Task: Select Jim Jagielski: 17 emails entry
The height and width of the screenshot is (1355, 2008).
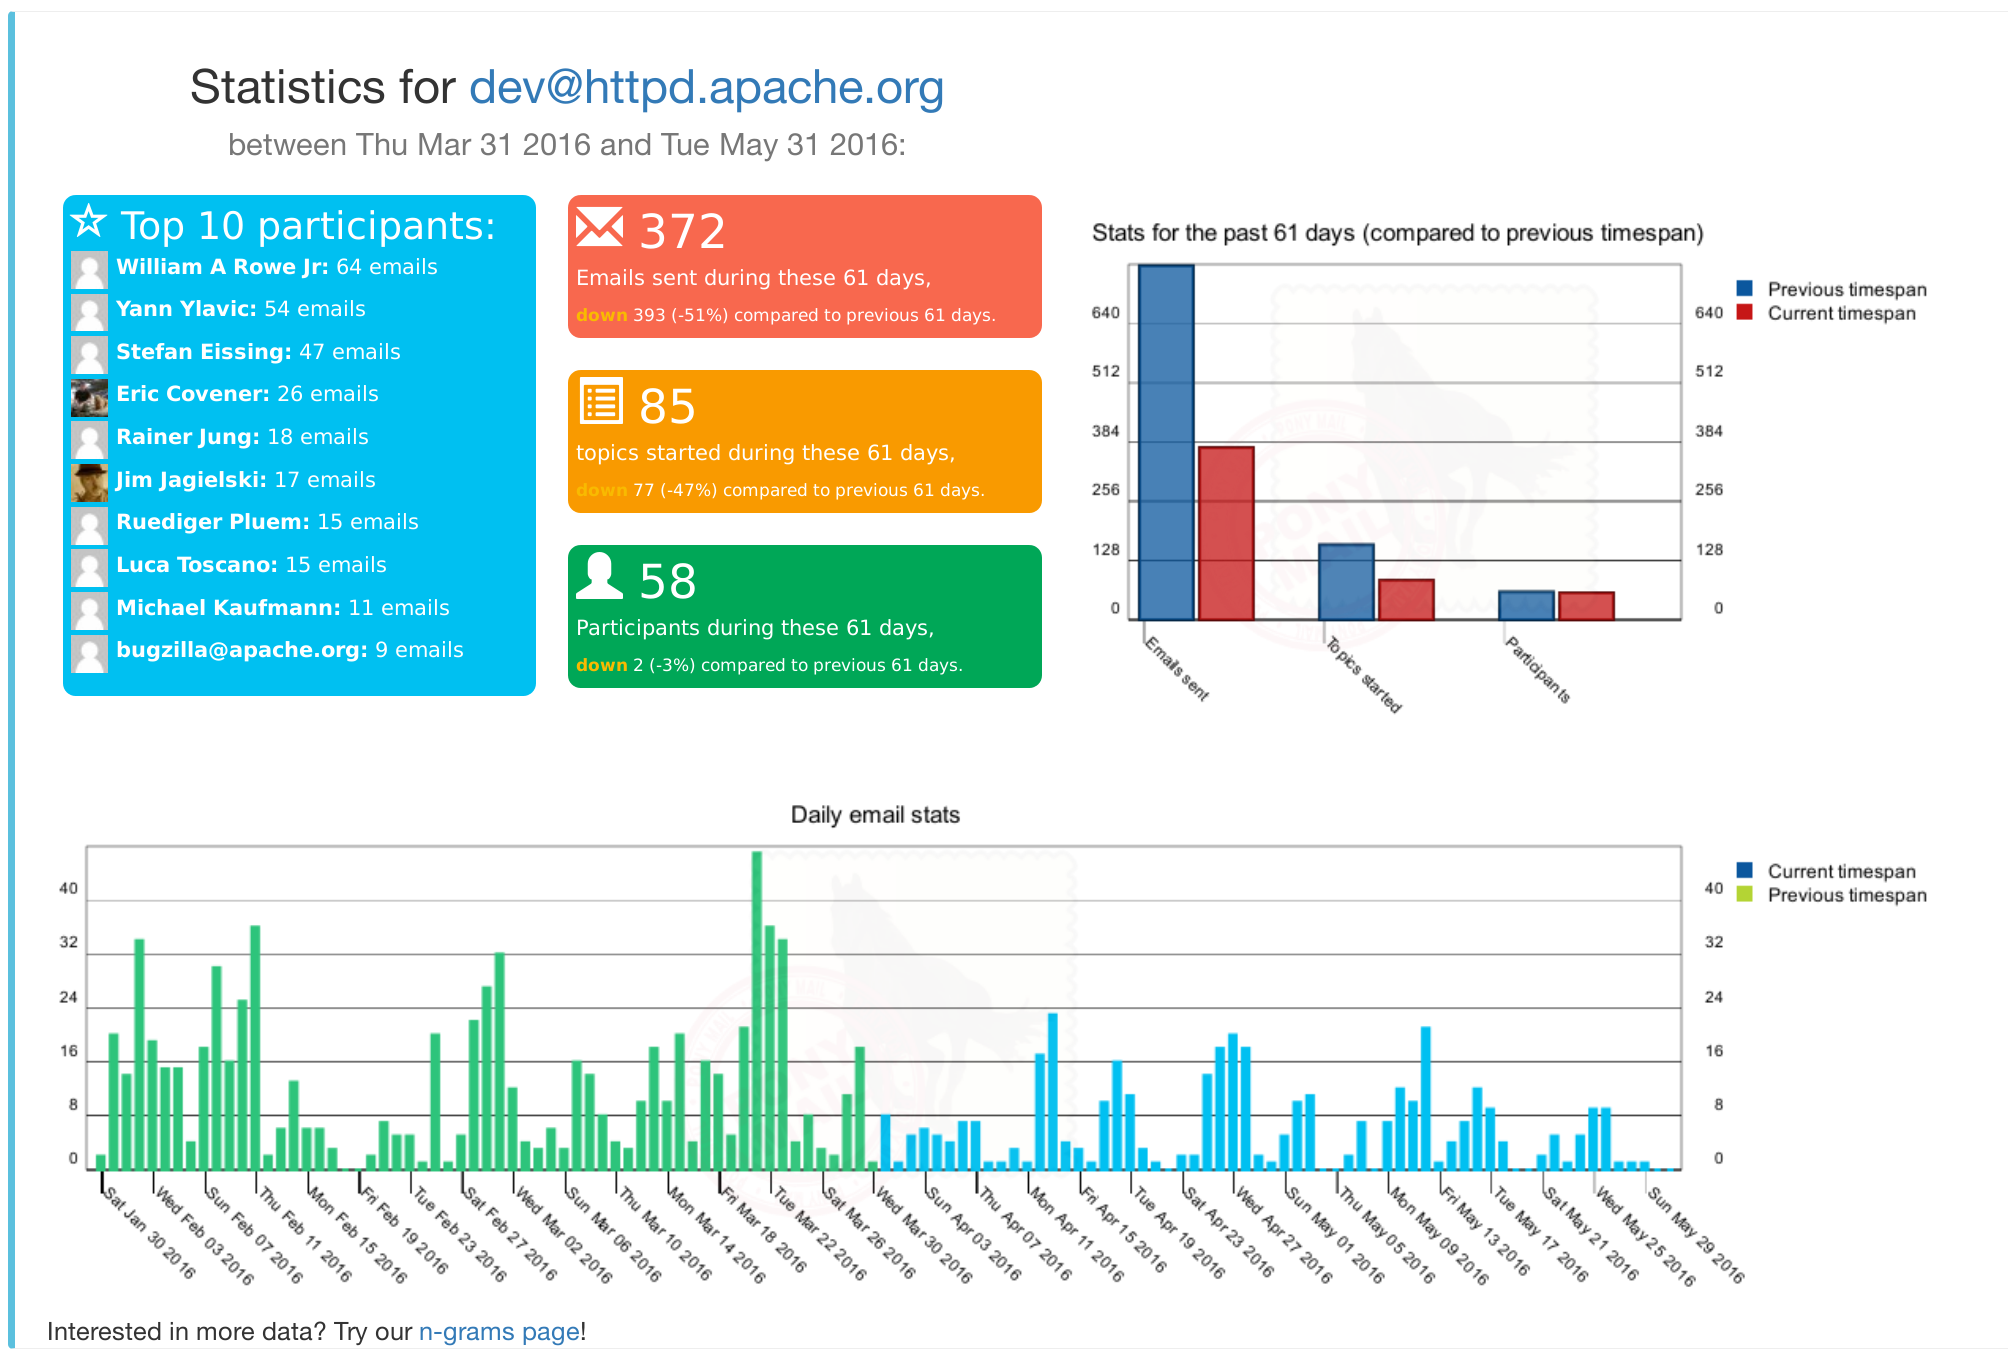Action: (x=246, y=480)
